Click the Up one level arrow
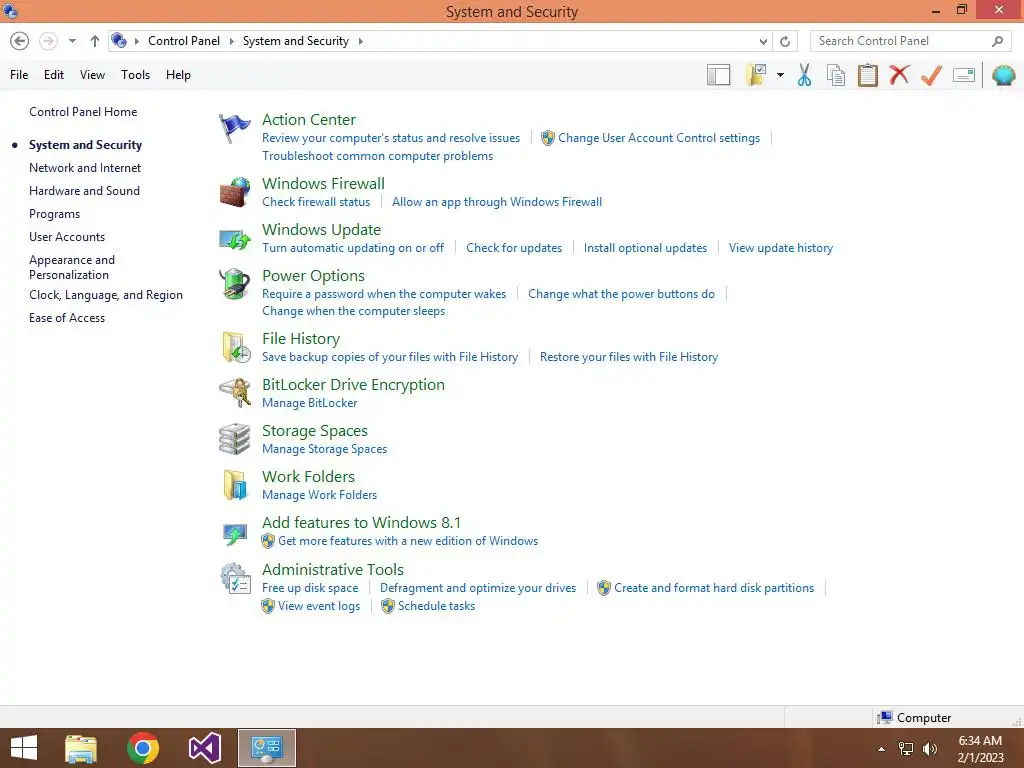 [95, 41]
